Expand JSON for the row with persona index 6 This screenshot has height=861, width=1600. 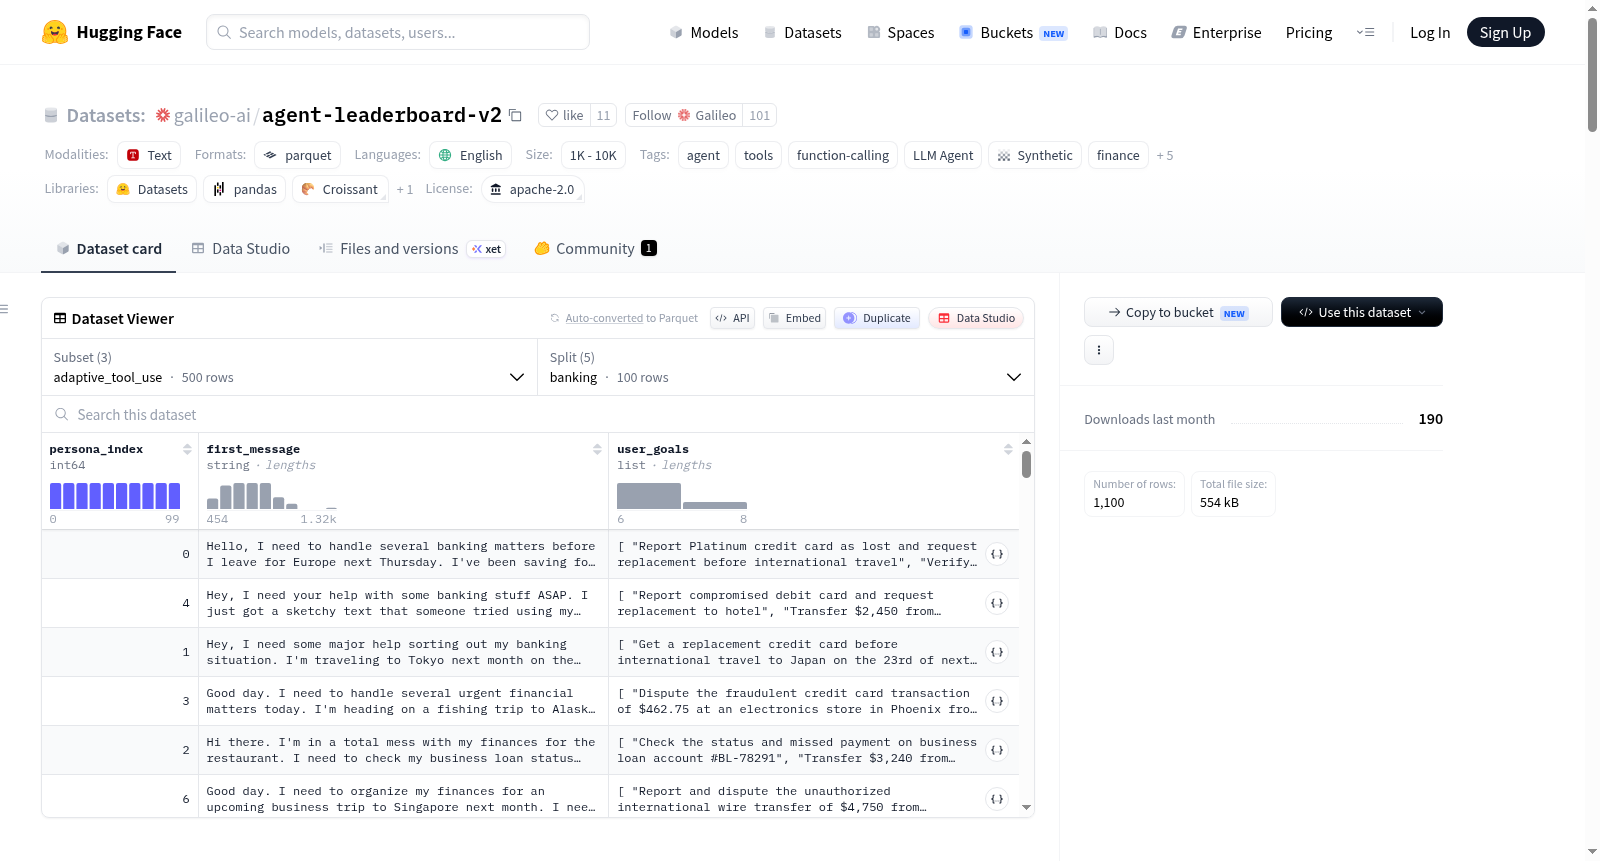tap(997, 799)
